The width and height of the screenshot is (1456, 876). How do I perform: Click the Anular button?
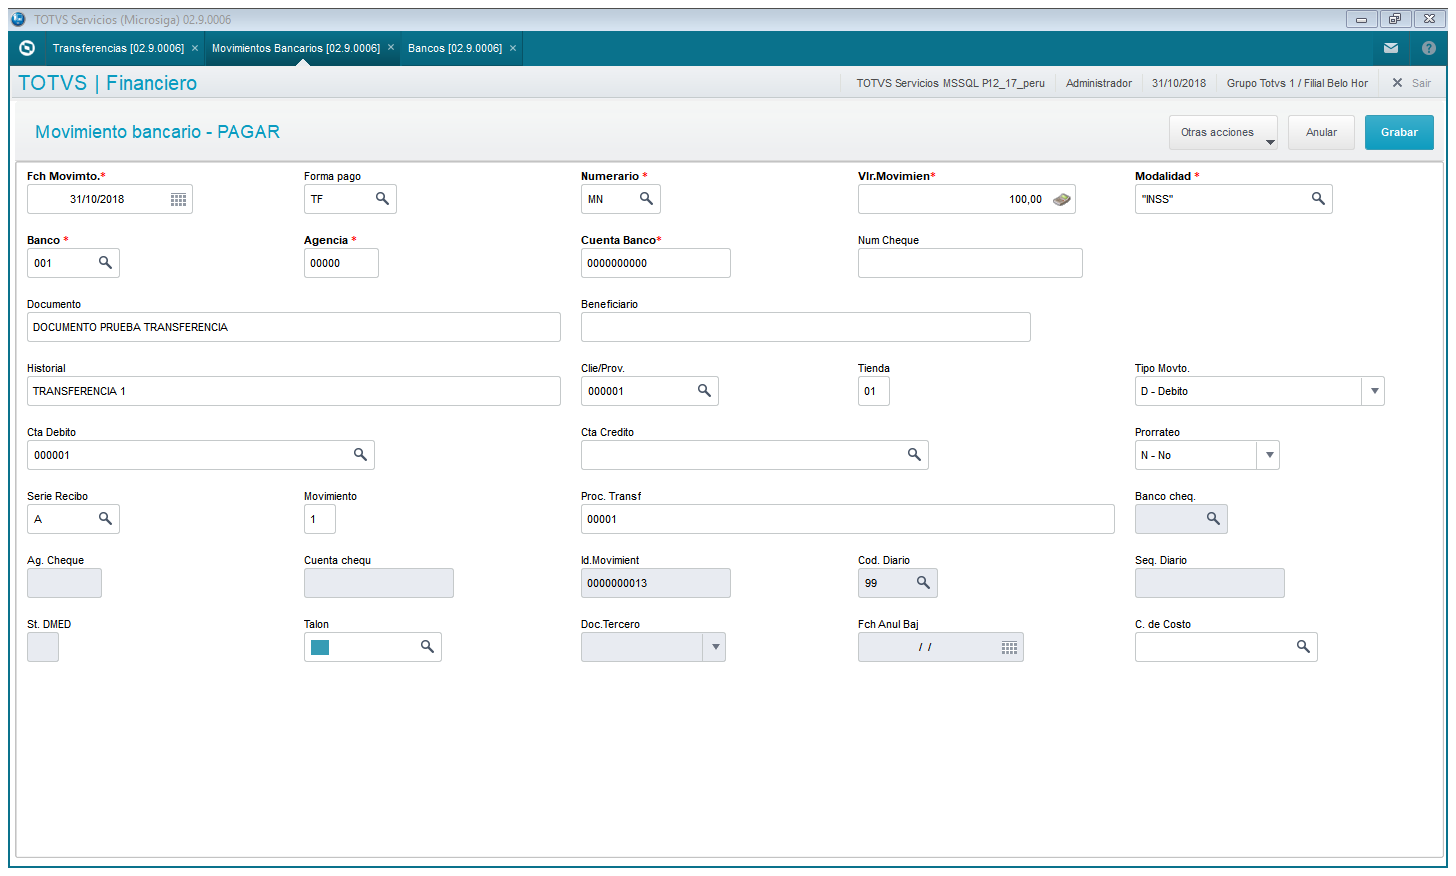pyautogui.click(x=1321, y=132)
